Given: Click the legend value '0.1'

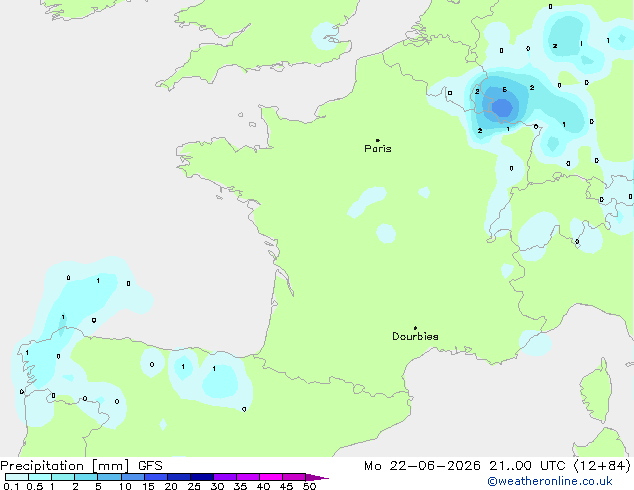Looking at the screenshot, I should [x=11, y=486].
